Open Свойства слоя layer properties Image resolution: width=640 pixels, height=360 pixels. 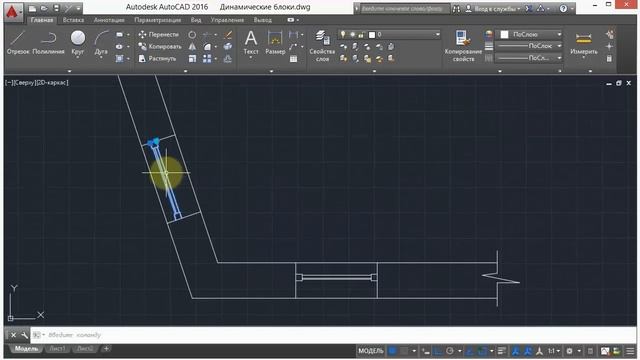(x=322, y=46)
